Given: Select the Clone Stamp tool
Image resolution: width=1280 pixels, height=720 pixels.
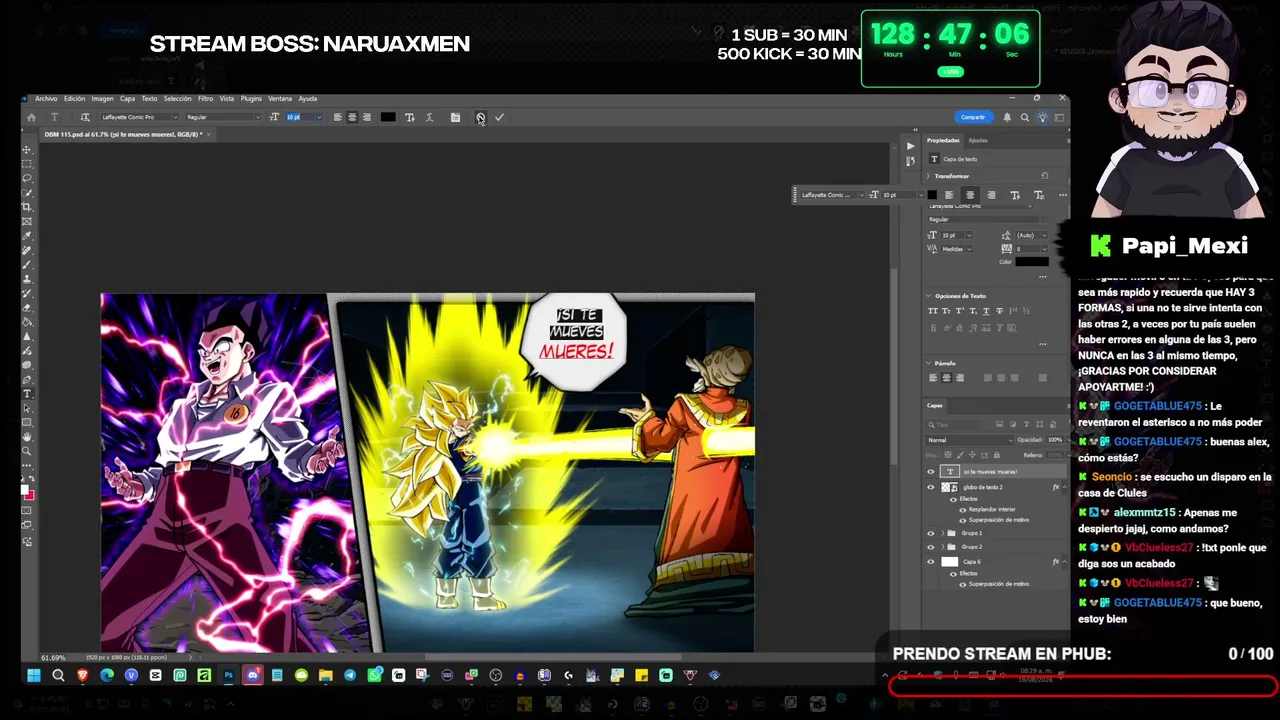Looking at the screenshot, I should click(x=27, y=279).
